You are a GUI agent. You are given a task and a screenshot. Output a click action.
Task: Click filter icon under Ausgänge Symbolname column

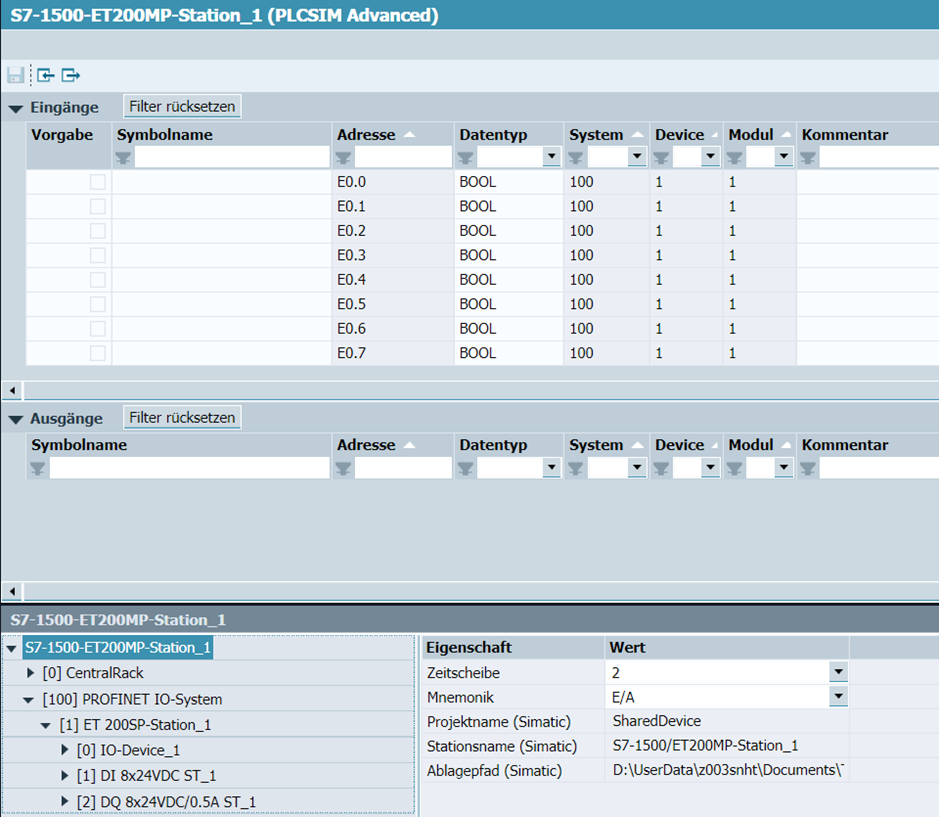point(38,468)
